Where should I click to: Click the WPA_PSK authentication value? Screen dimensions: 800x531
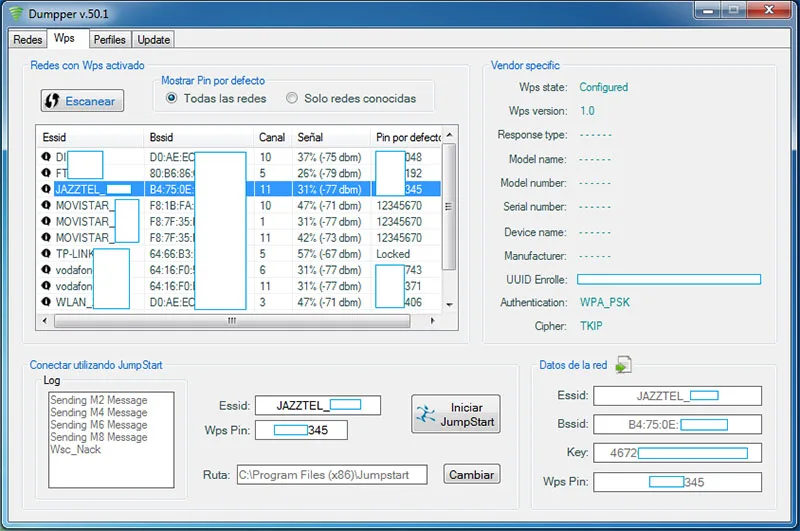pos(605,302)
